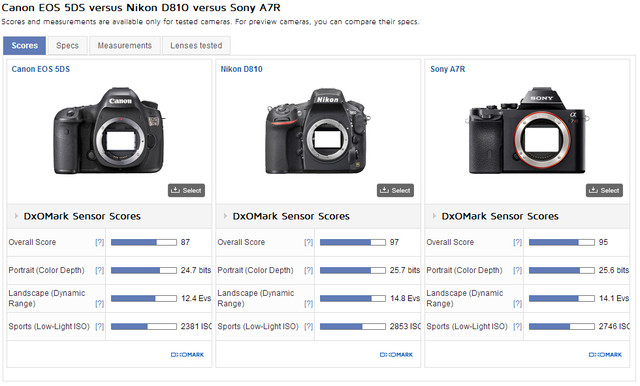This screenshot has width=640, height=386.
Task: Switch to the Scores tab
Action: pos(24,45)
